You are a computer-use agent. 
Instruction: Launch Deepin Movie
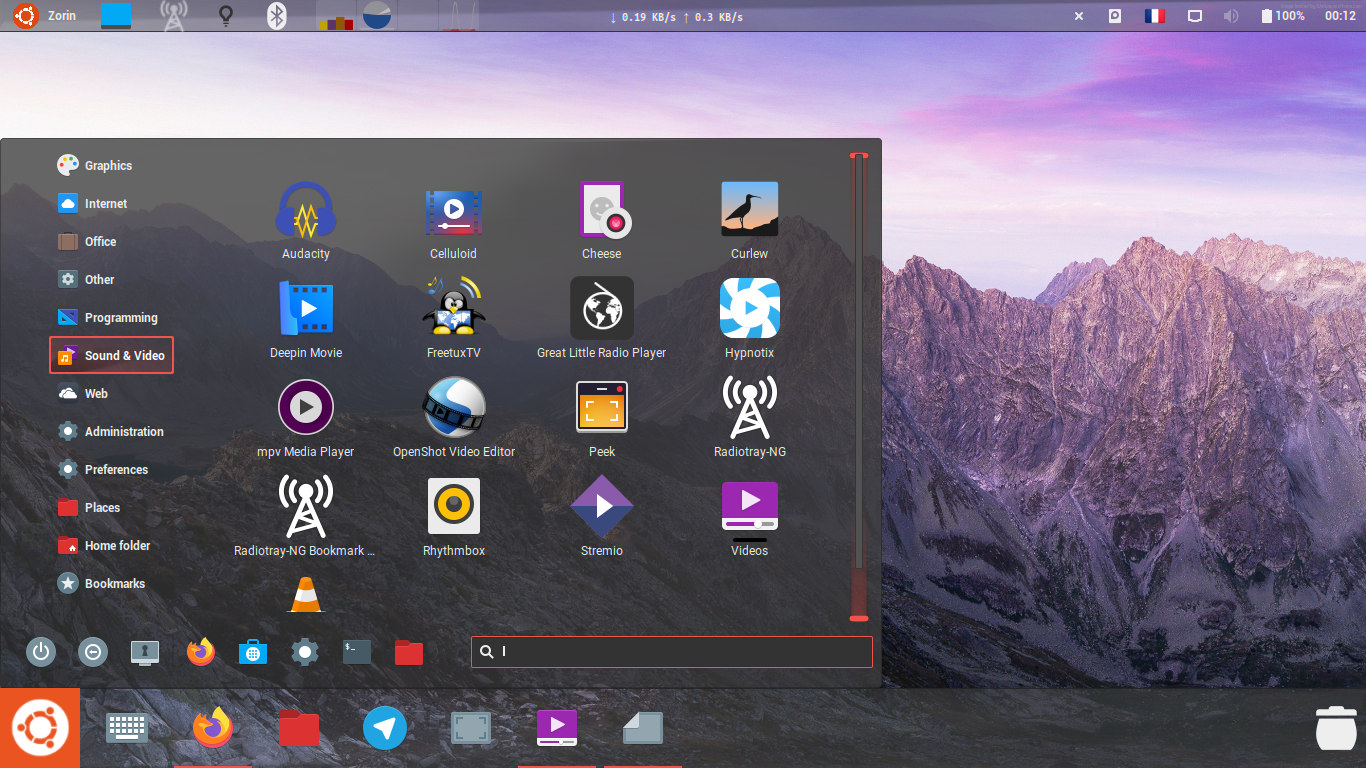pos(305,320)
